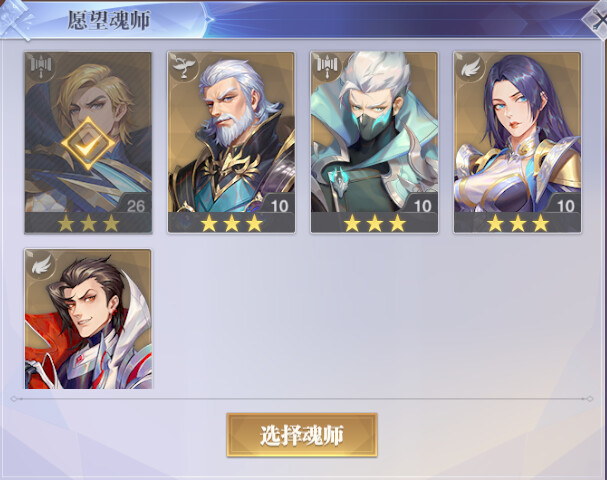Click the tower class icon on the blonde hero card
This screenshot has height=480, width=607.
pyautogui.click(x=40, y=67)
